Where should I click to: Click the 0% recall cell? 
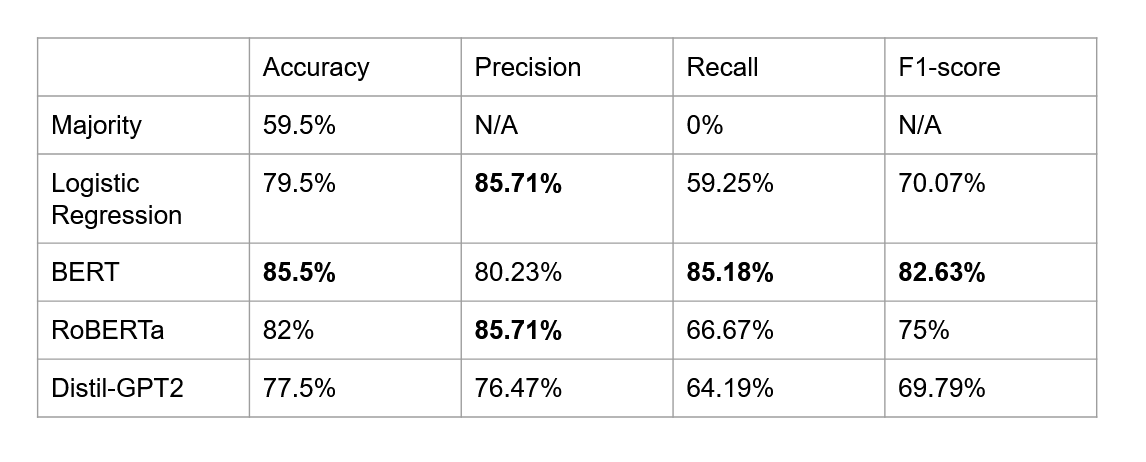705,125
